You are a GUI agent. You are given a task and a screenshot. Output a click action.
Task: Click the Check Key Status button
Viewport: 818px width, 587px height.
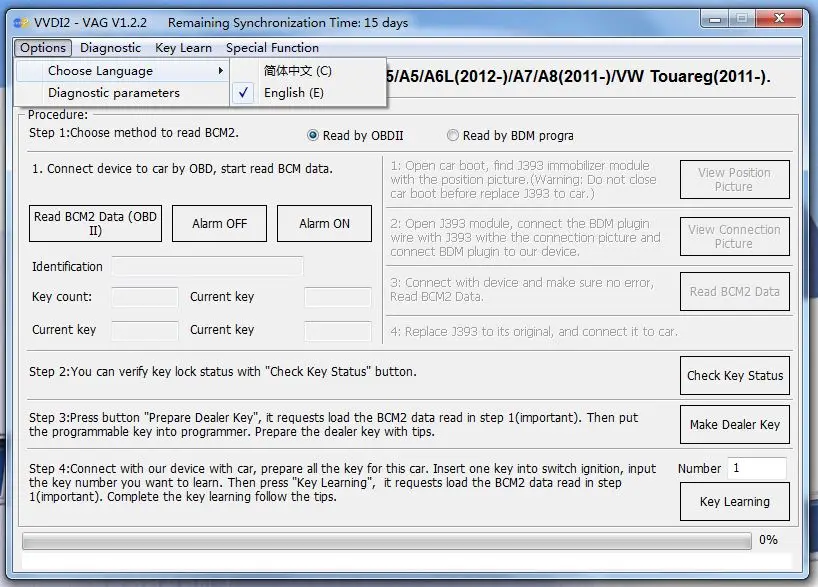click(734, 375)
